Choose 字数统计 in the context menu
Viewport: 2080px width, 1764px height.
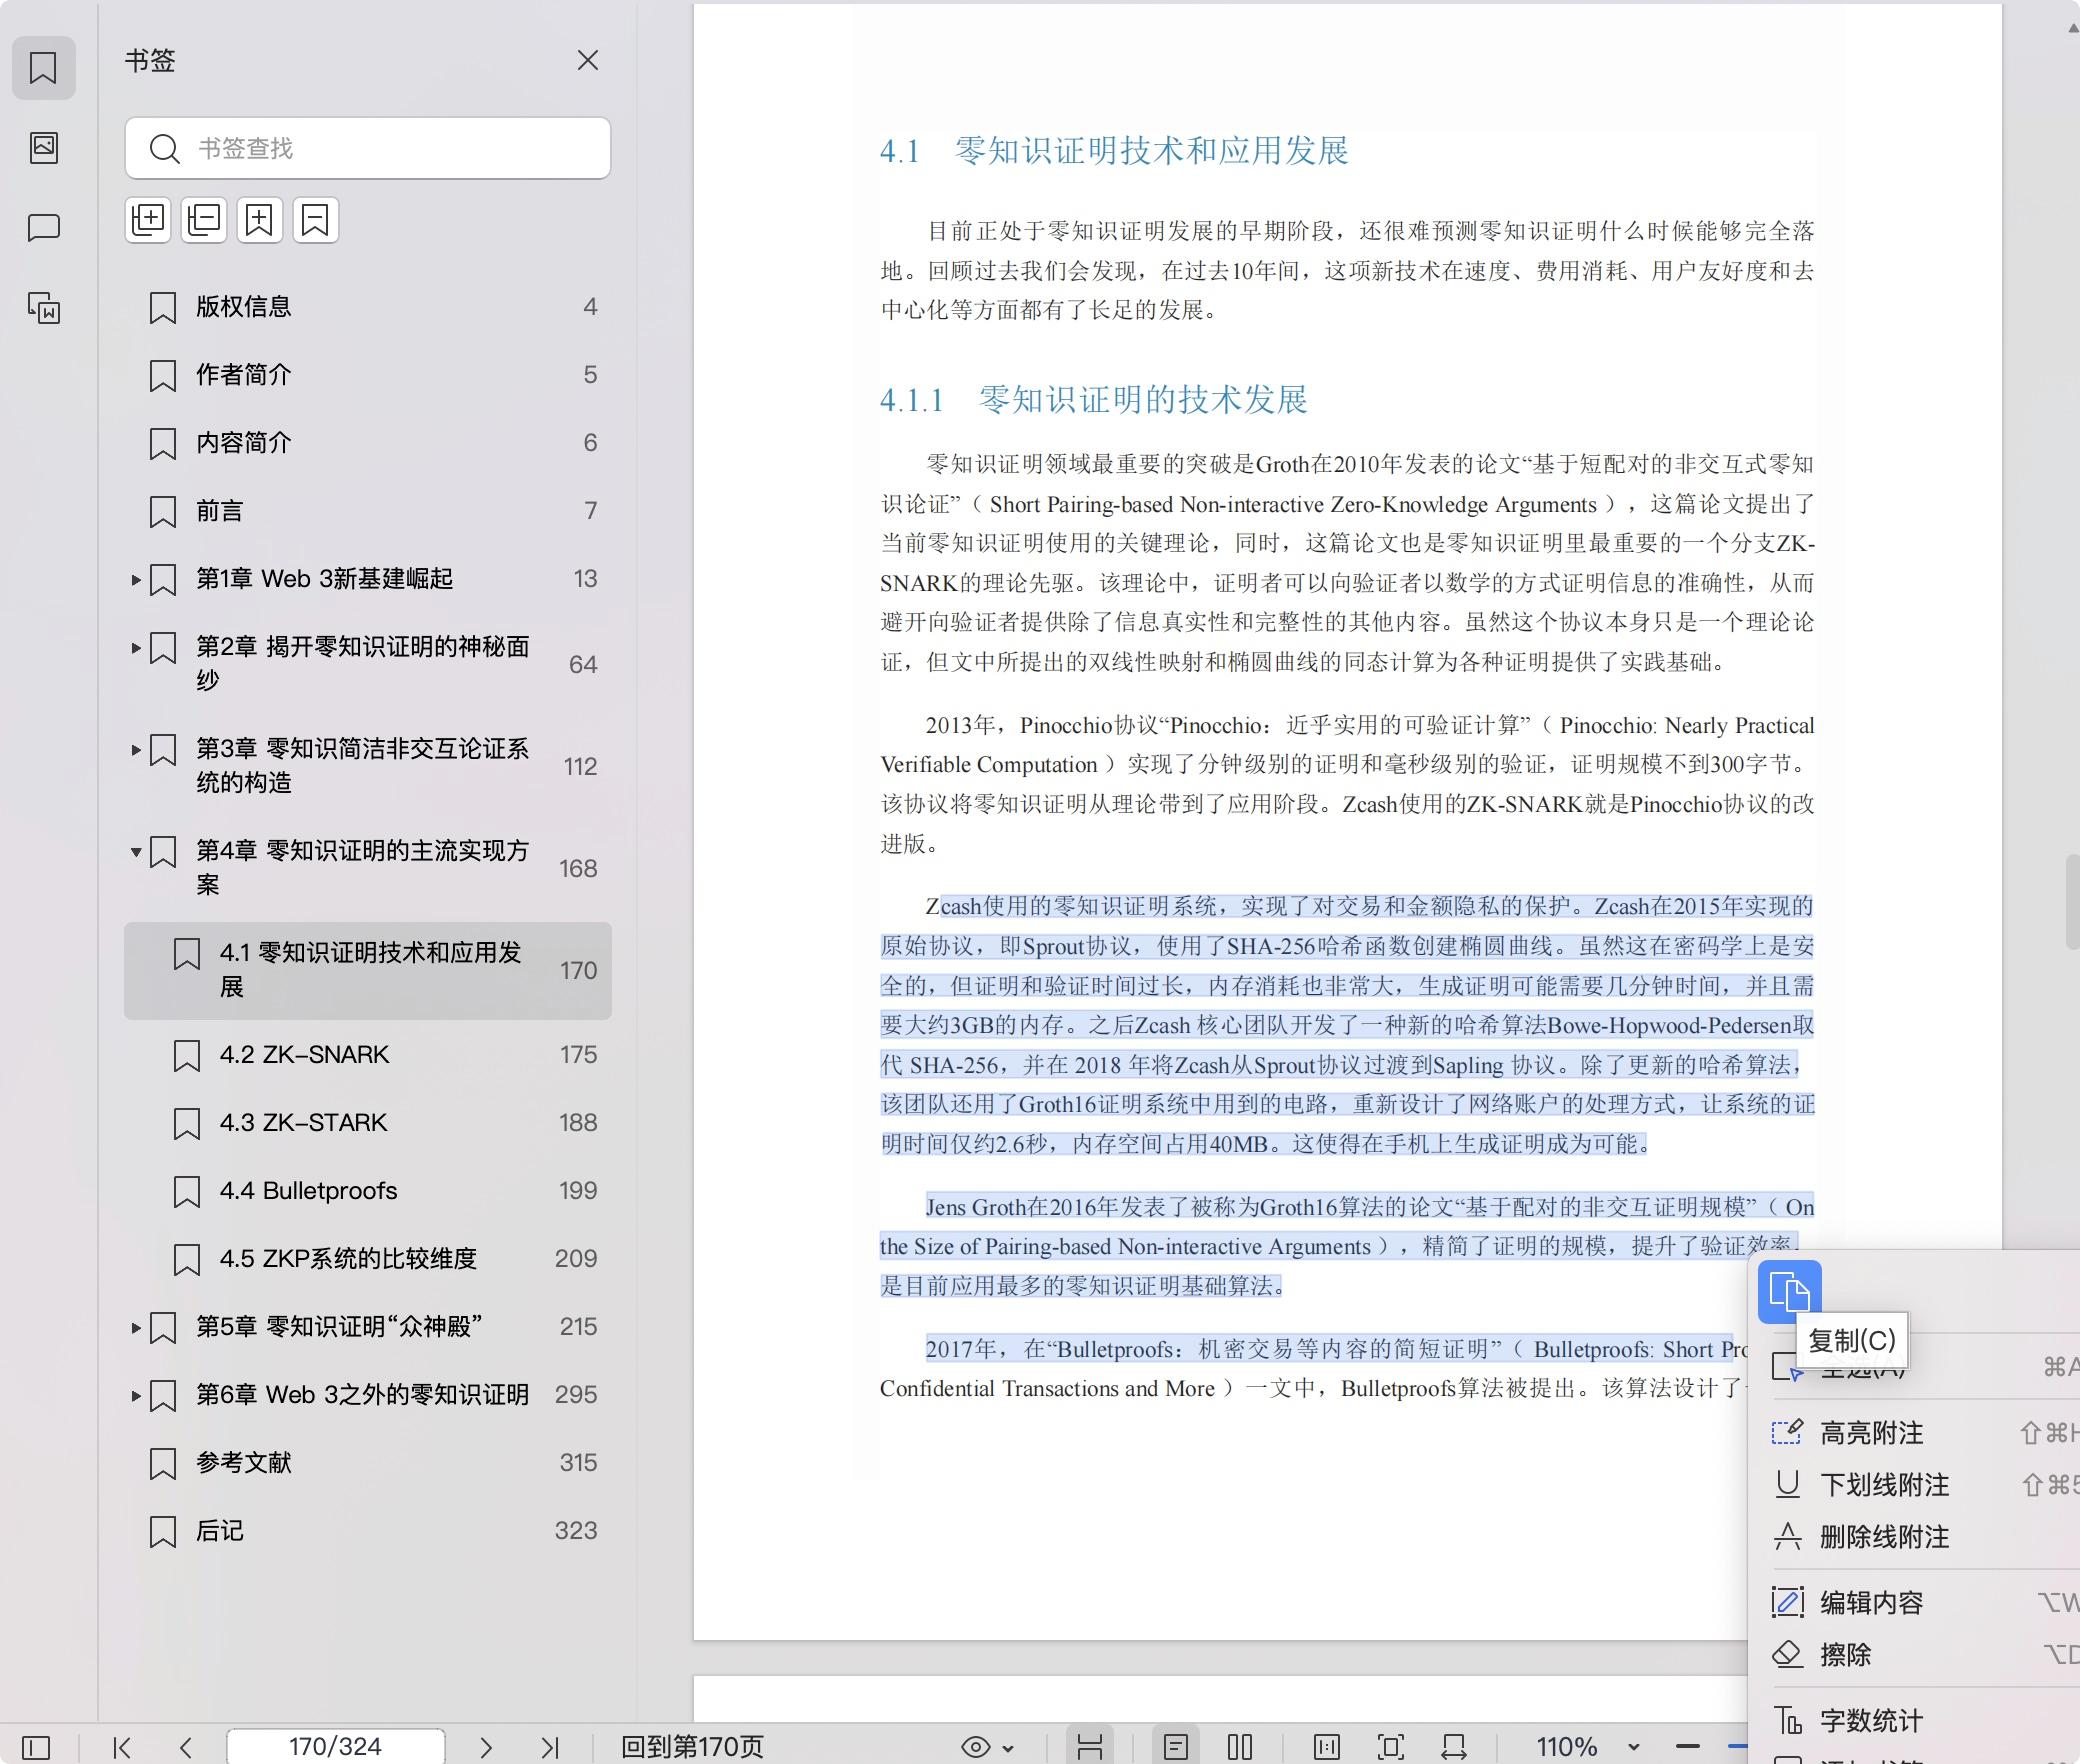pyautogui.click(x=1870, y=1720)
